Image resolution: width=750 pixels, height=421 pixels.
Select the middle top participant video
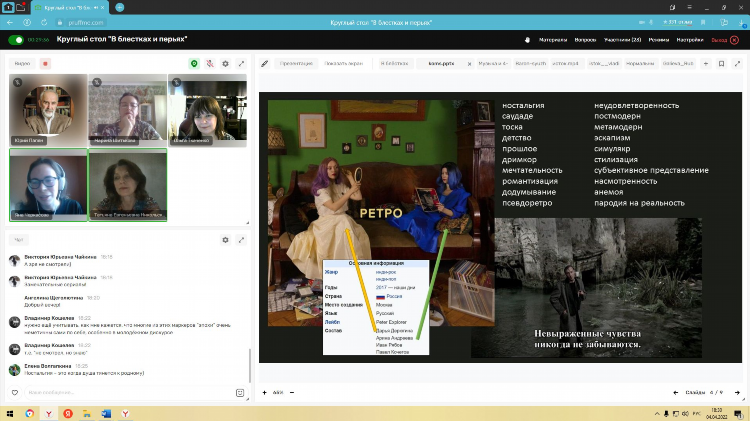[128, 110]
